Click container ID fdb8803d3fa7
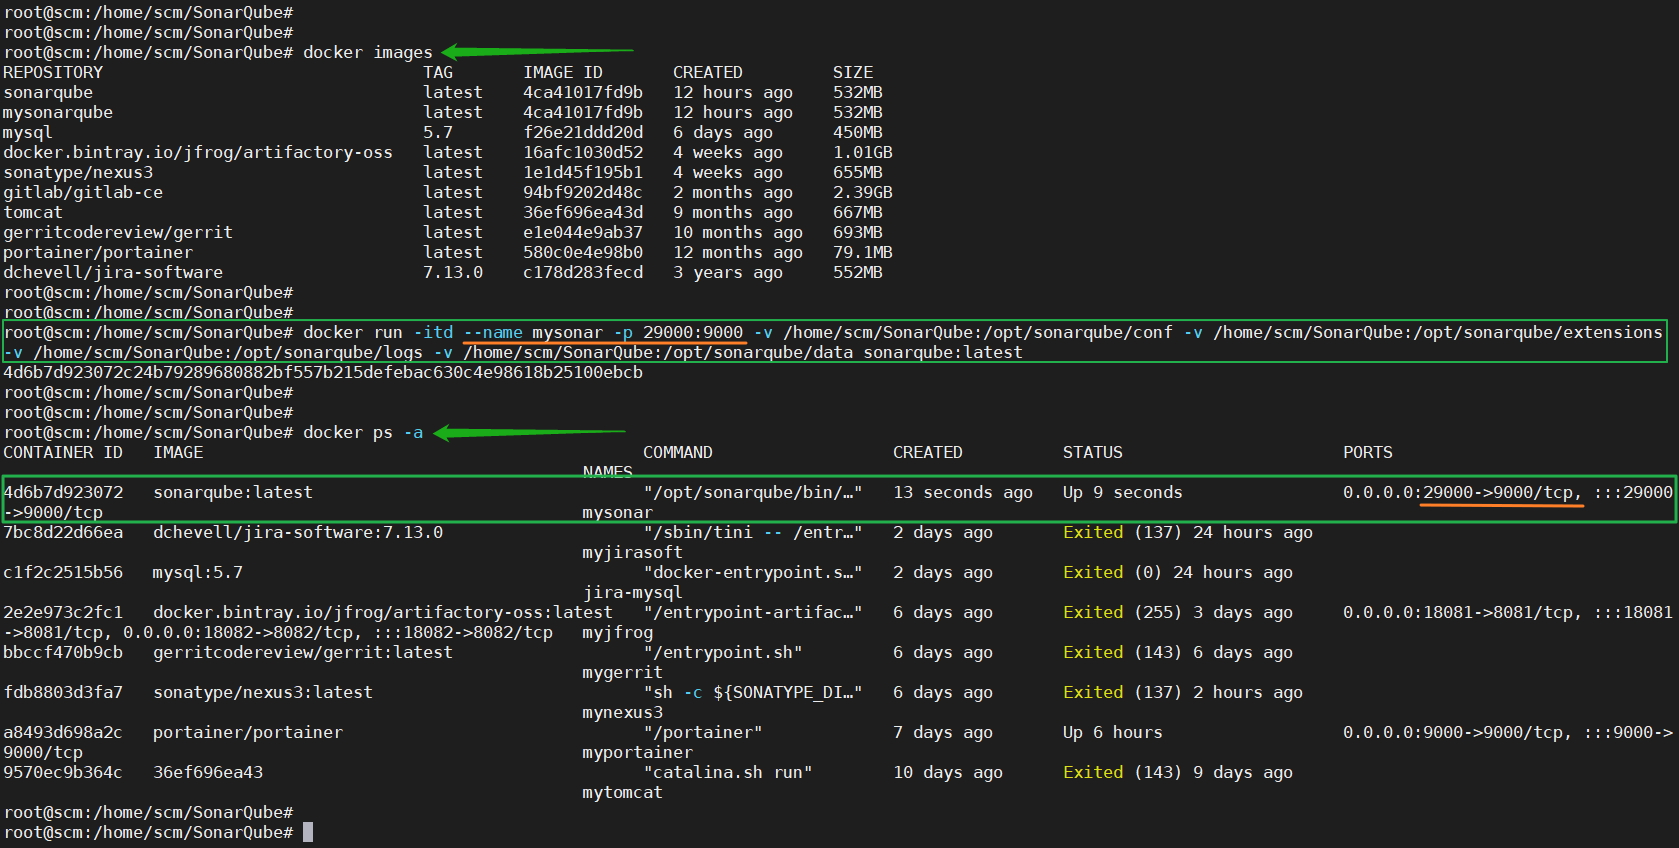 click(63, 692)
